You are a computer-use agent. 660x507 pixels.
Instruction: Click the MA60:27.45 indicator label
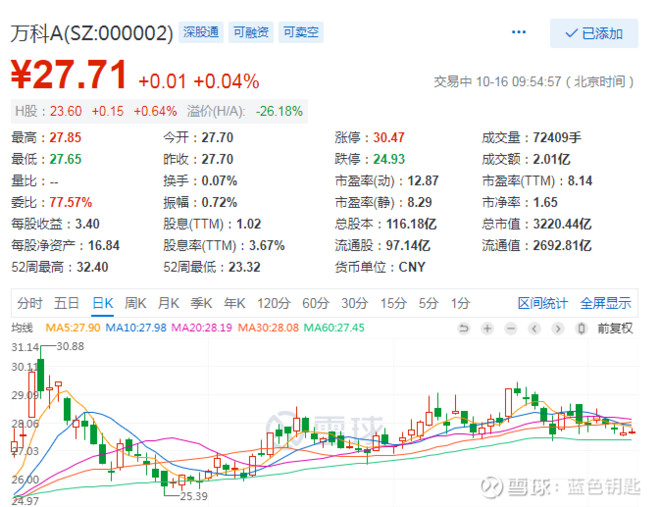(334, 328)
